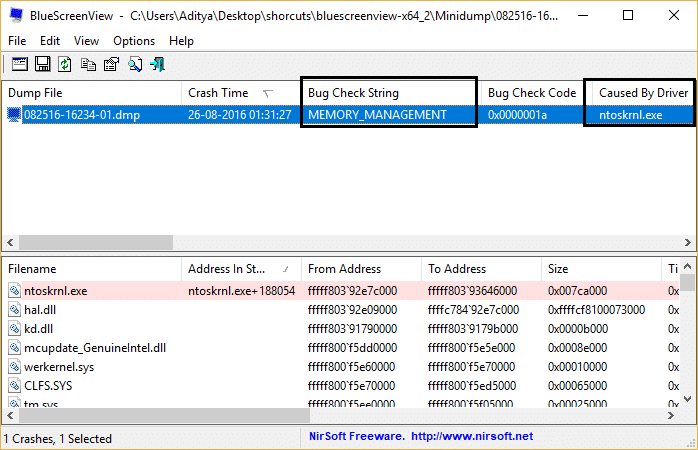The image size is (698, 450).
Task: Sort by Bug Check String column
Action: pos(353,93)
